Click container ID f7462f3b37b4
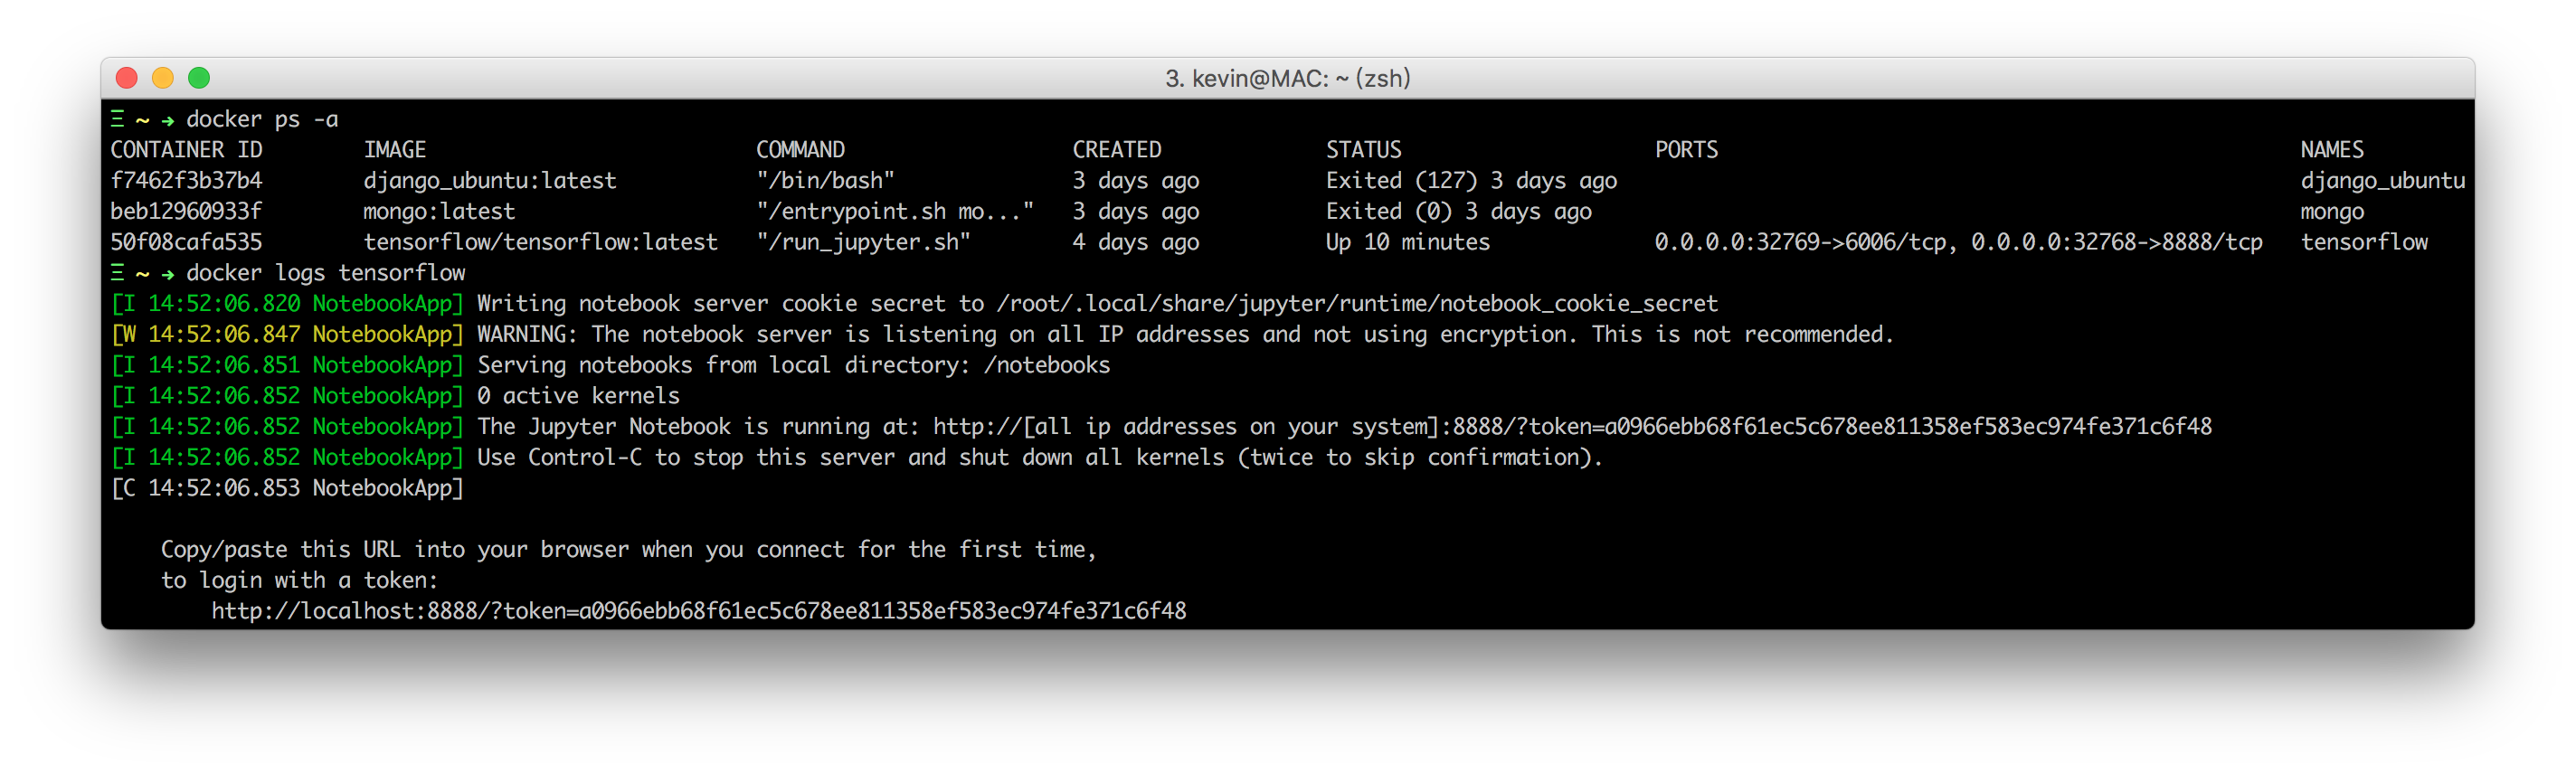 click(x=186, y=181)
